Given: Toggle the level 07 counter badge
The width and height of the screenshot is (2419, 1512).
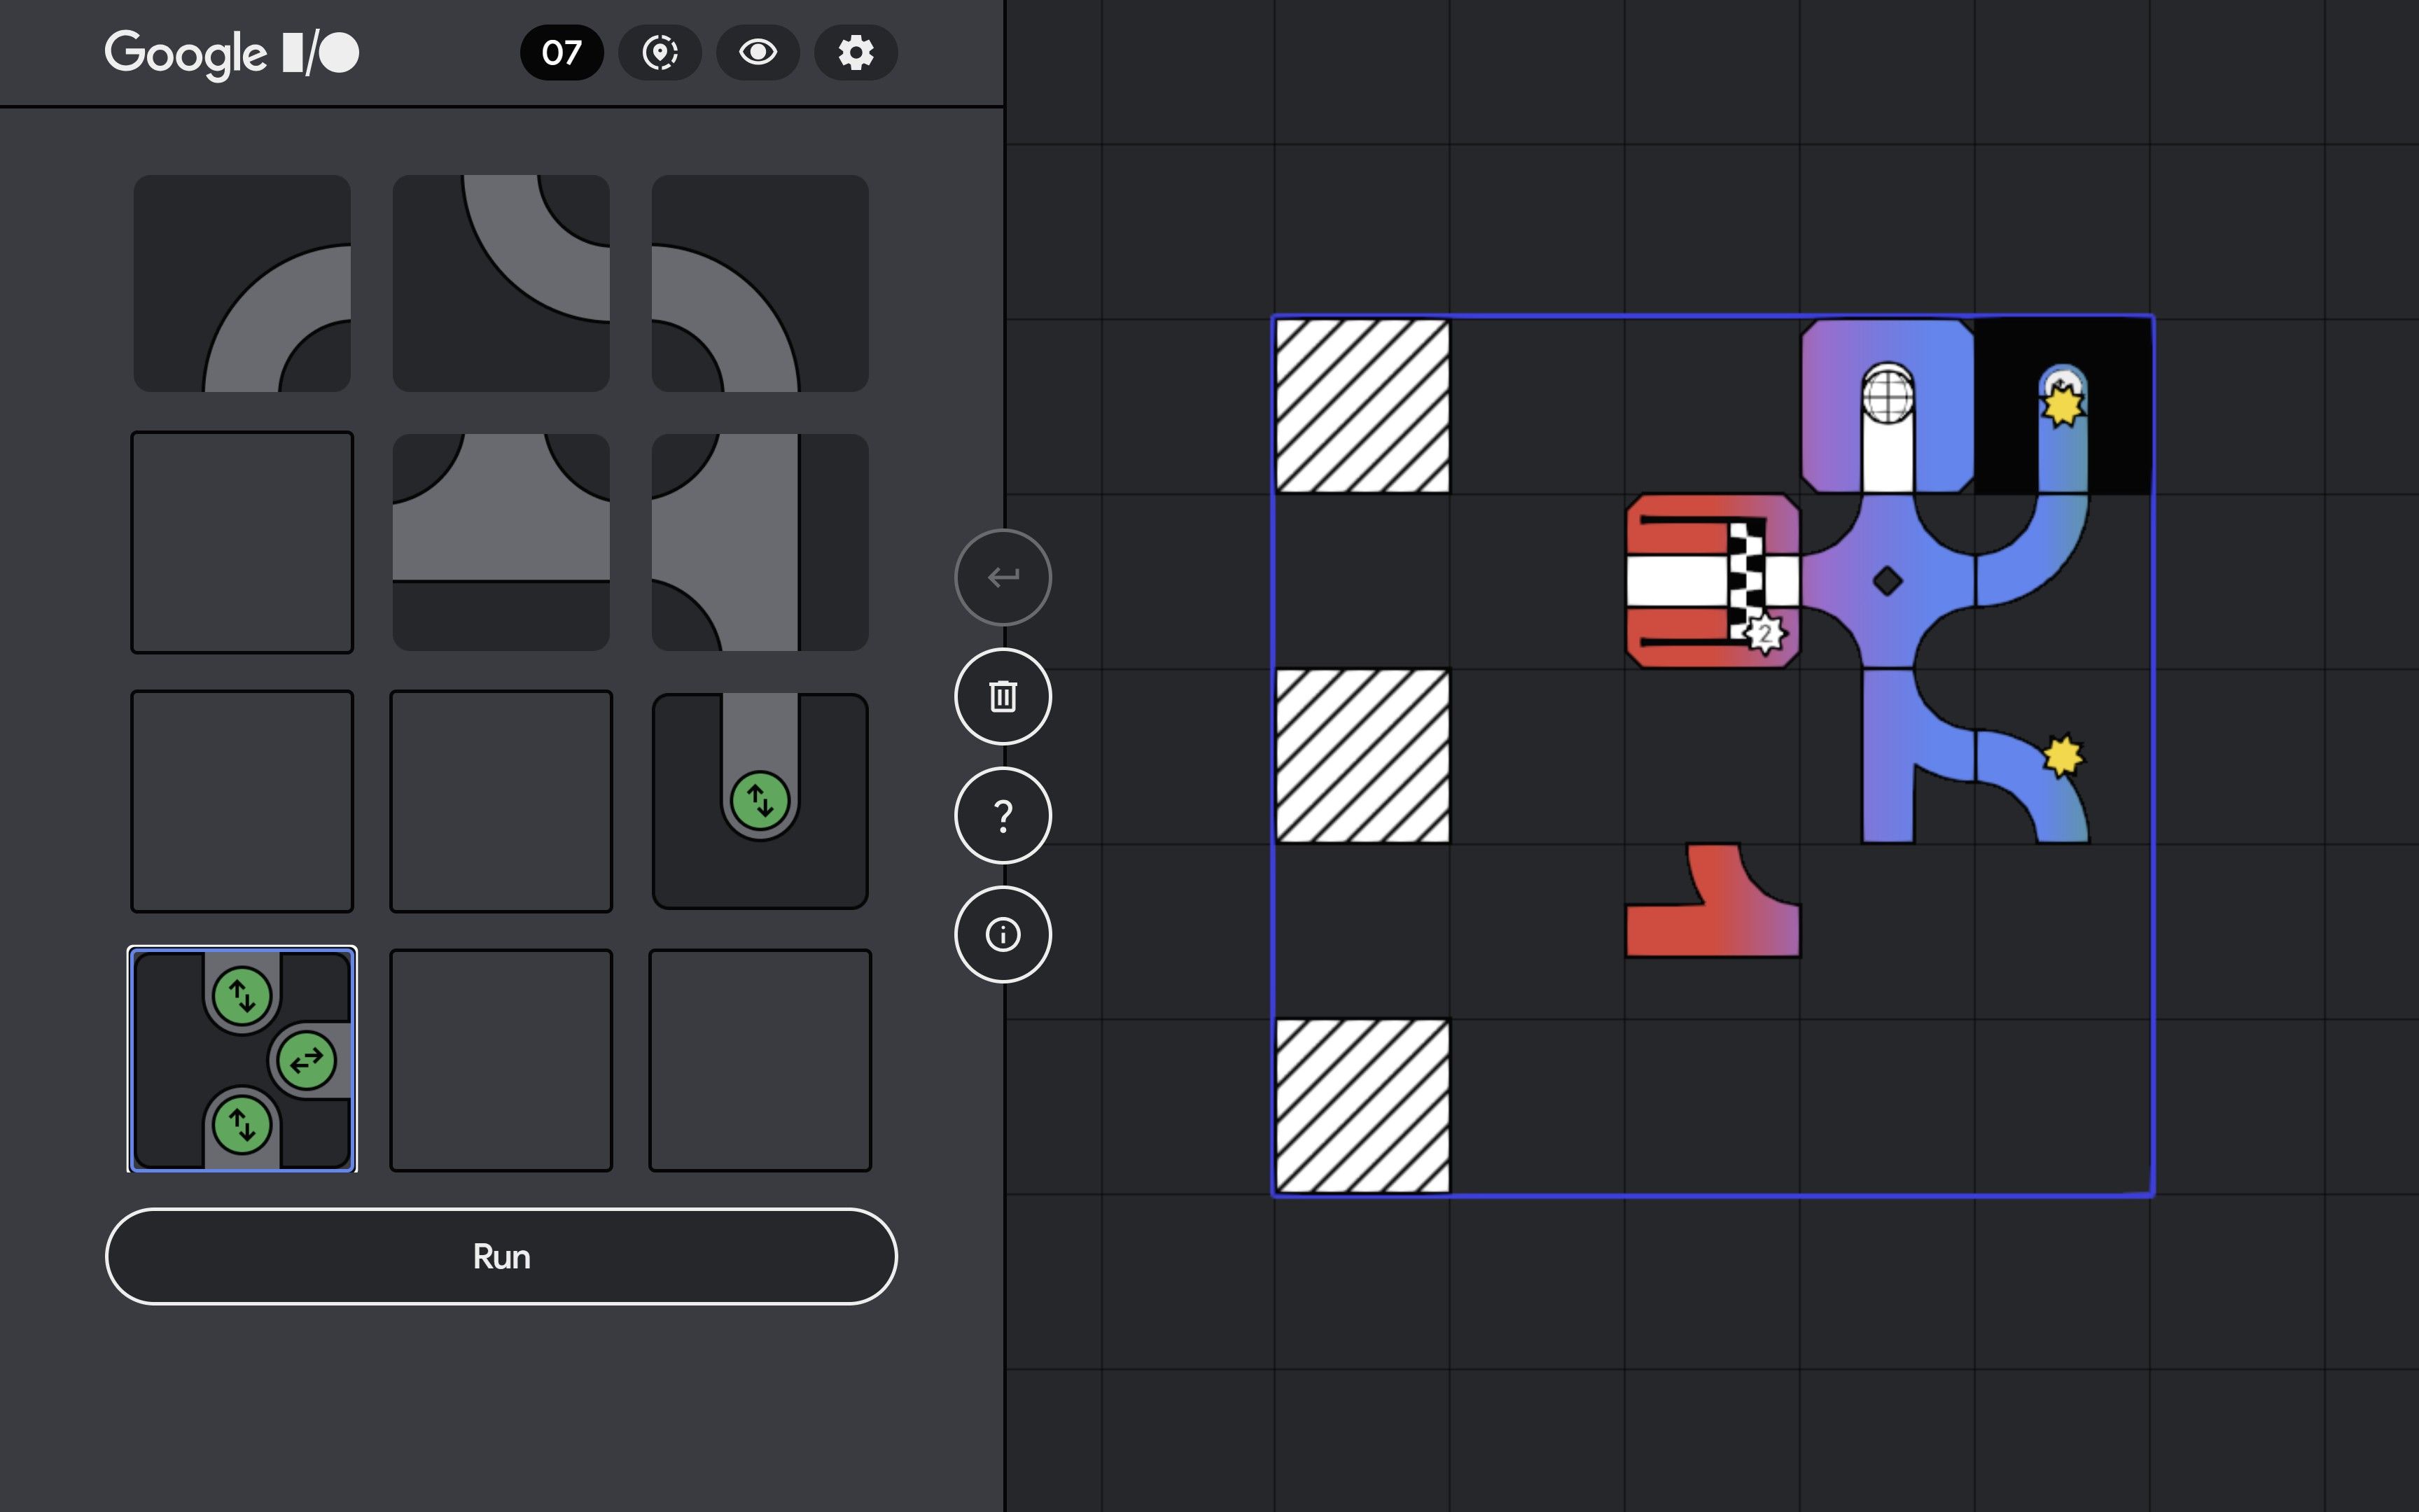Looking at the screenshot, I should click(561, 53).
